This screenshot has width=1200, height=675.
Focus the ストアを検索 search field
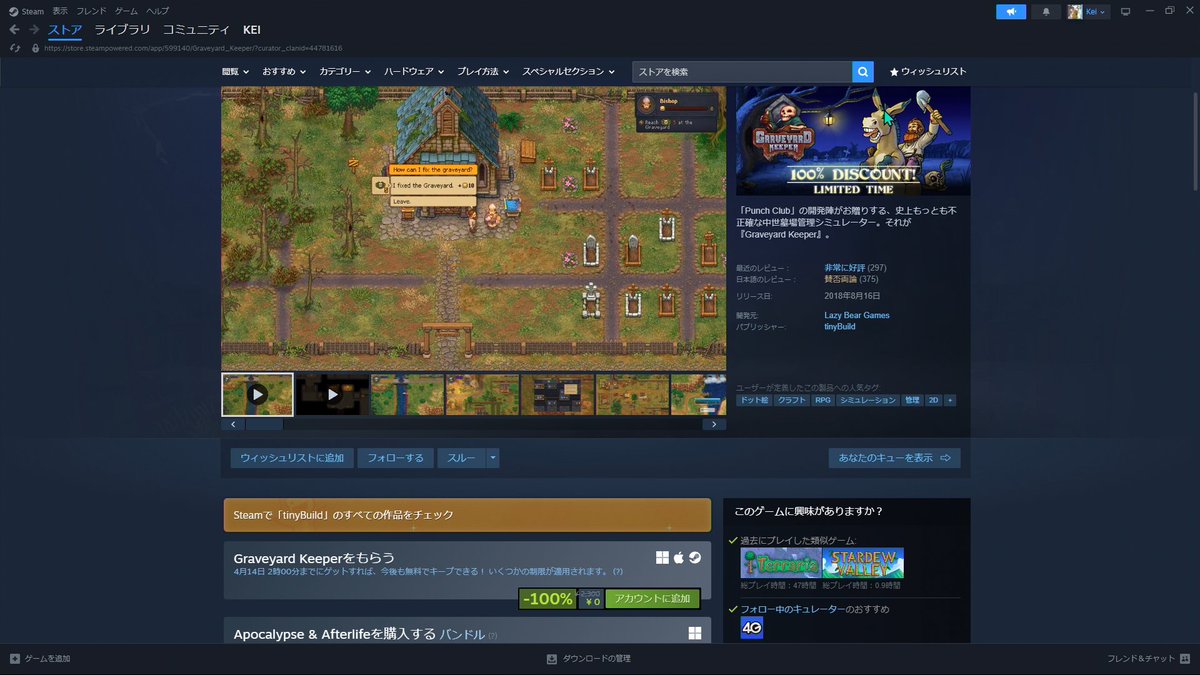pos(742,72)
